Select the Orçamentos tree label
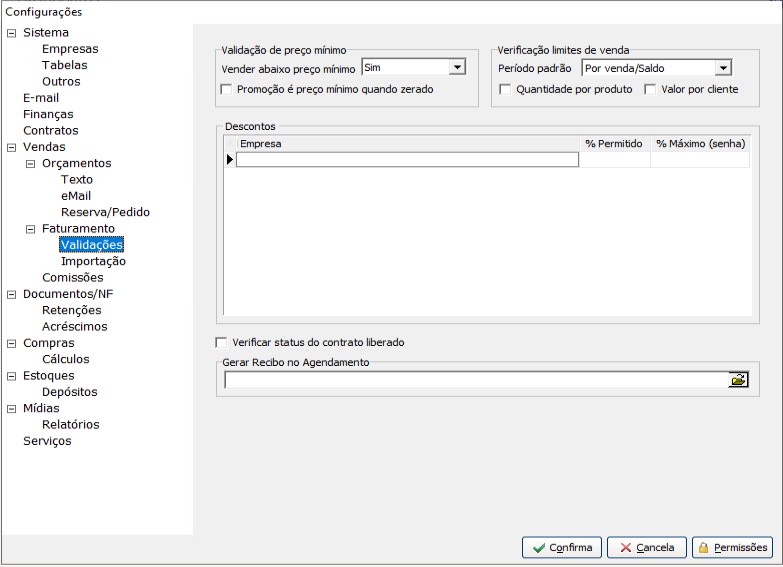Viewport: 783px width, 567px height. pyautogui.click(x=76, y=163)
